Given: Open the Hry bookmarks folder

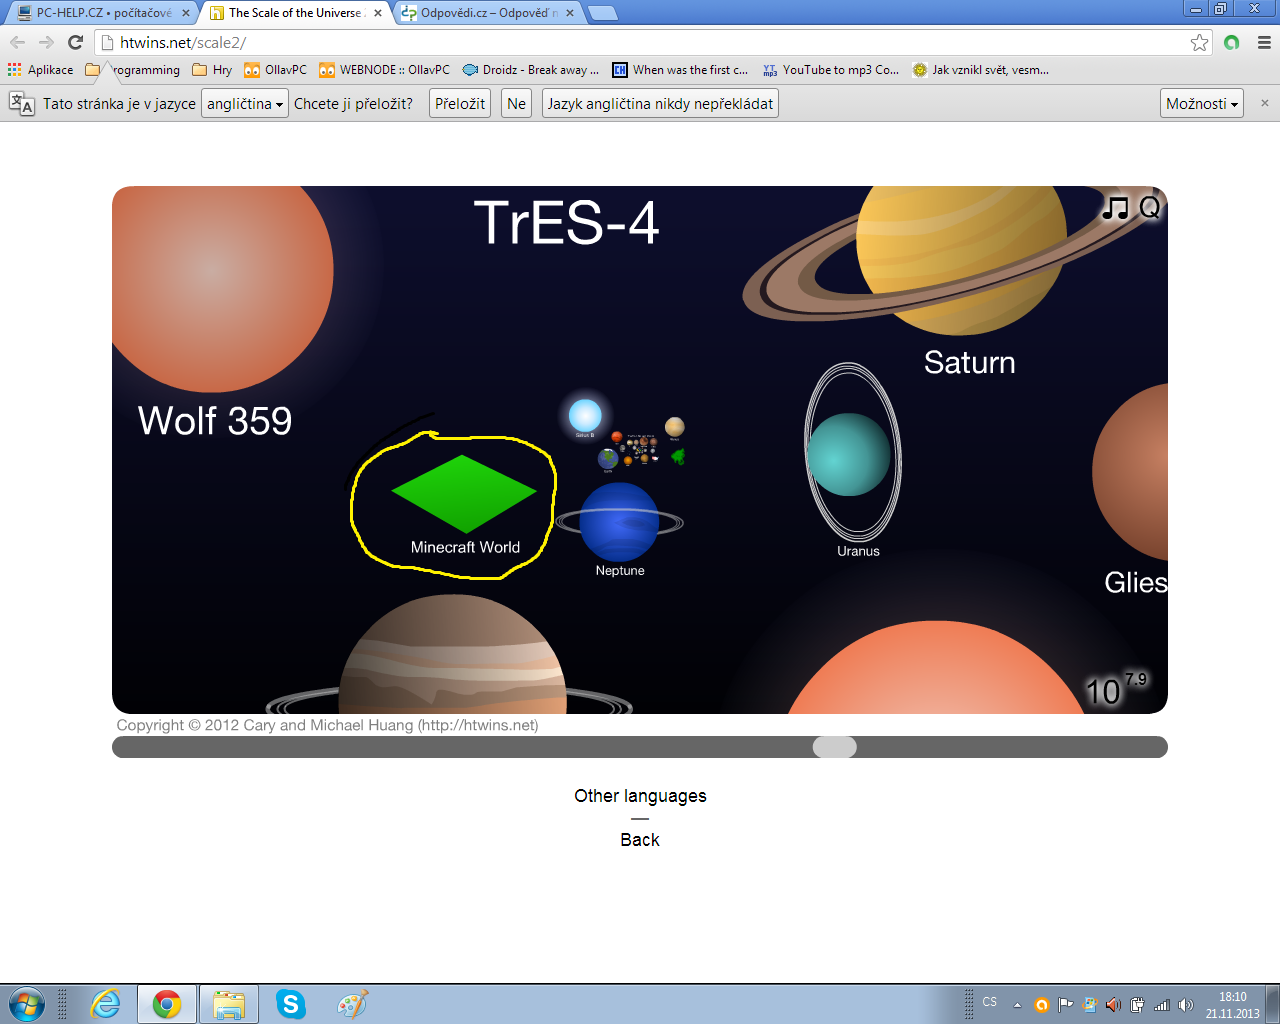Looking at the screenshot, I should coord(212,70).
